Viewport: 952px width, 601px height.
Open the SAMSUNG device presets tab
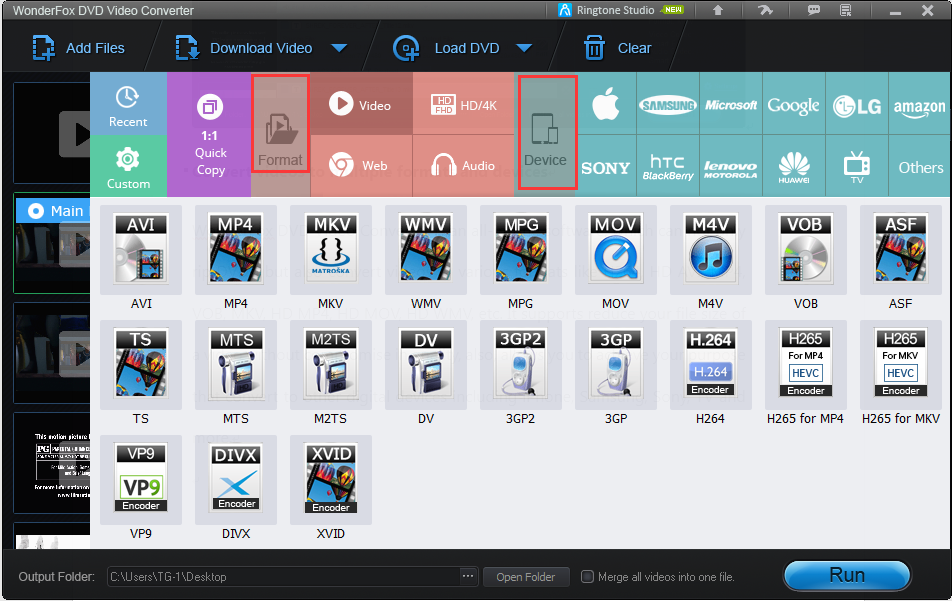667,103
